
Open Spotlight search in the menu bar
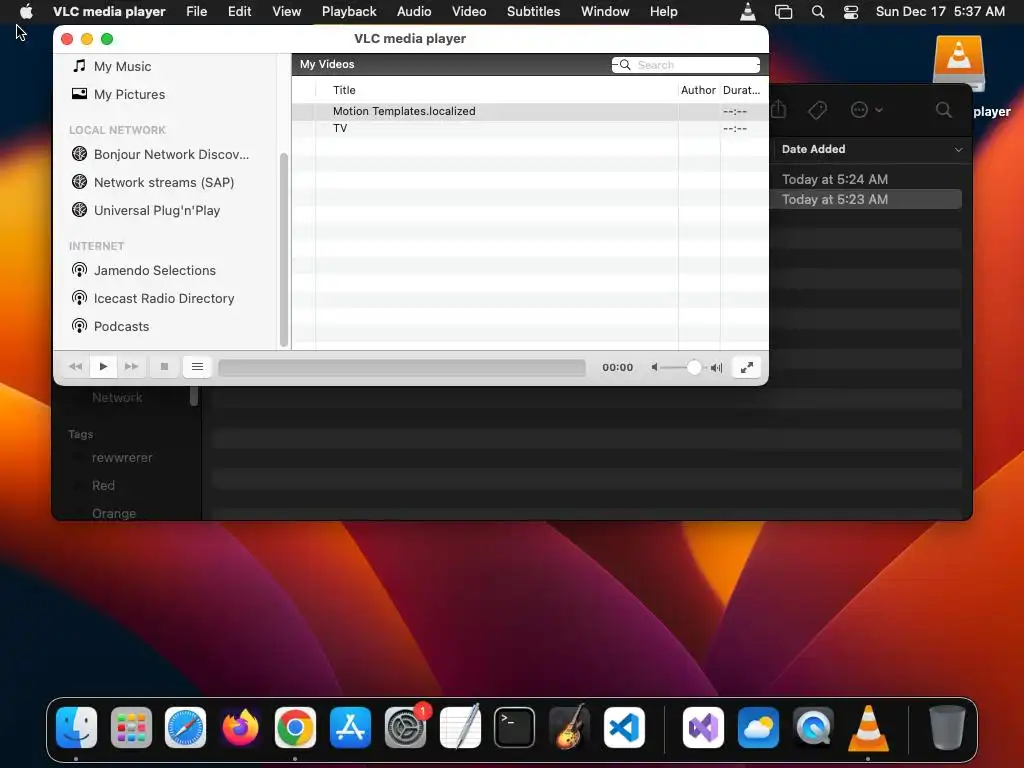(x=818, y=12)
